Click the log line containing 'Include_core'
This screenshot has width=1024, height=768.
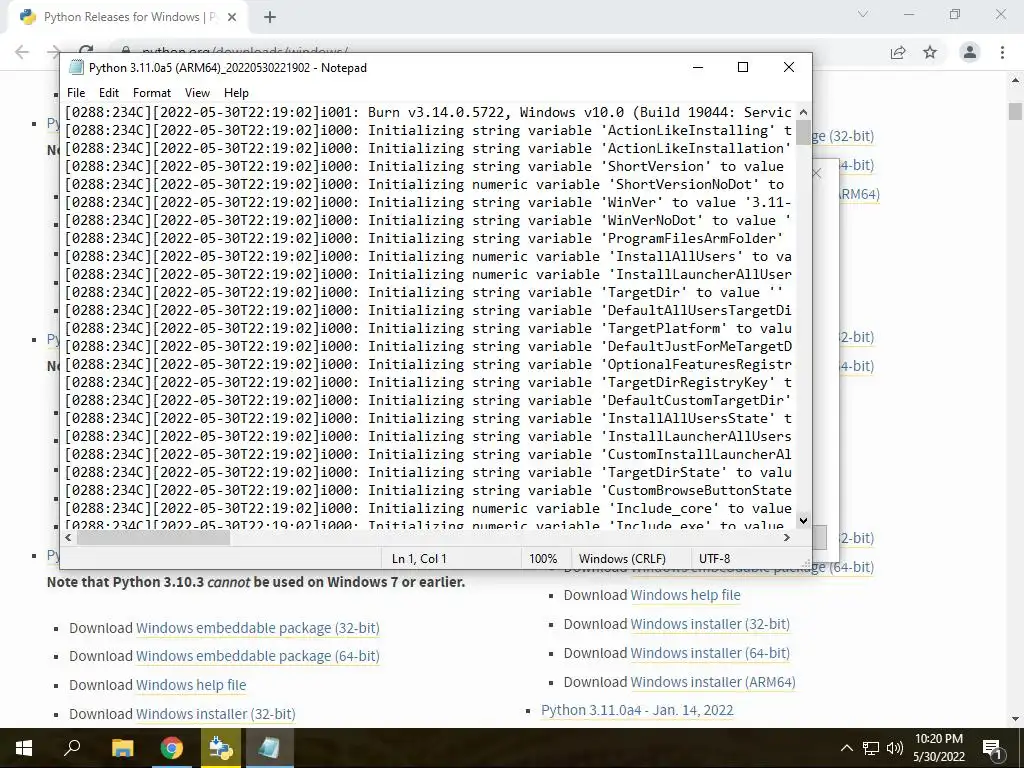(x=428, y=508)
